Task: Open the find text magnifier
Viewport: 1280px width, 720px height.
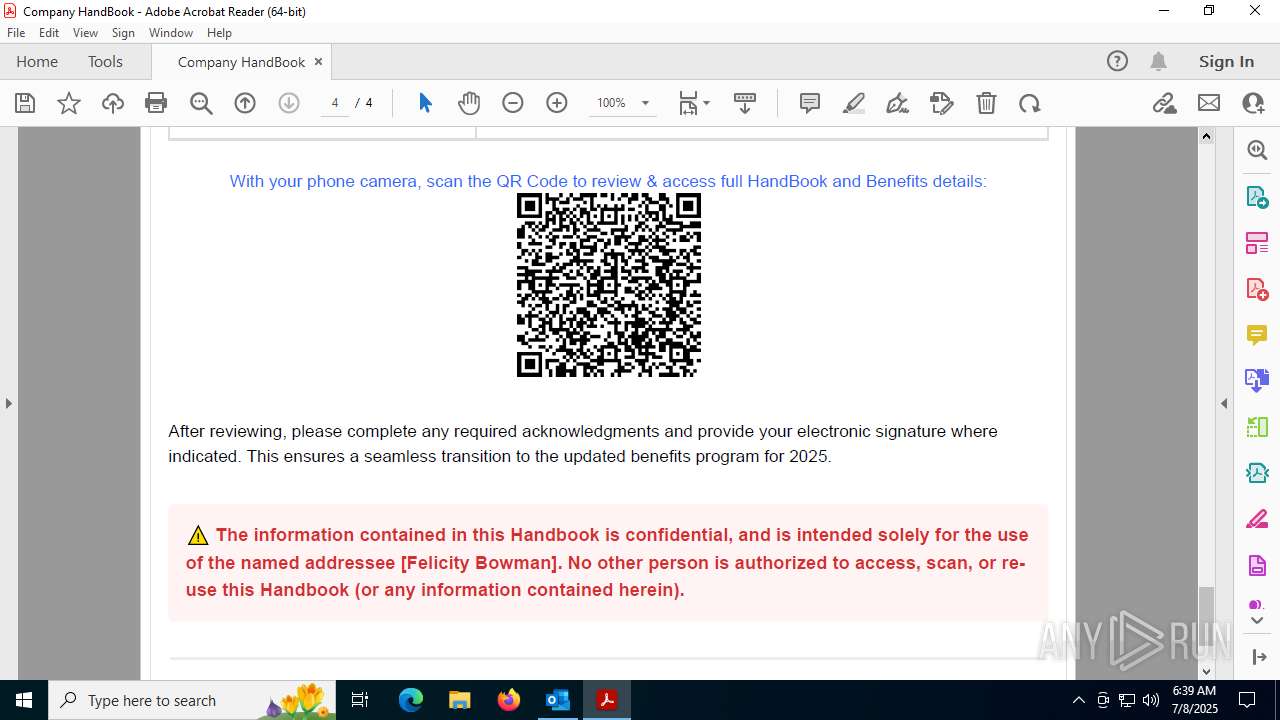Action: [201, 103]
